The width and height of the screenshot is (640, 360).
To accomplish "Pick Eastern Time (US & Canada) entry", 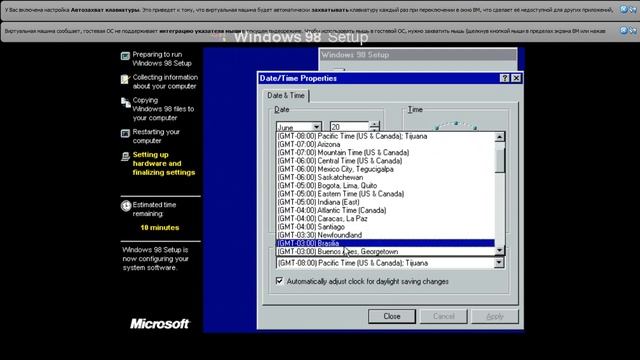I will [385, 194].
